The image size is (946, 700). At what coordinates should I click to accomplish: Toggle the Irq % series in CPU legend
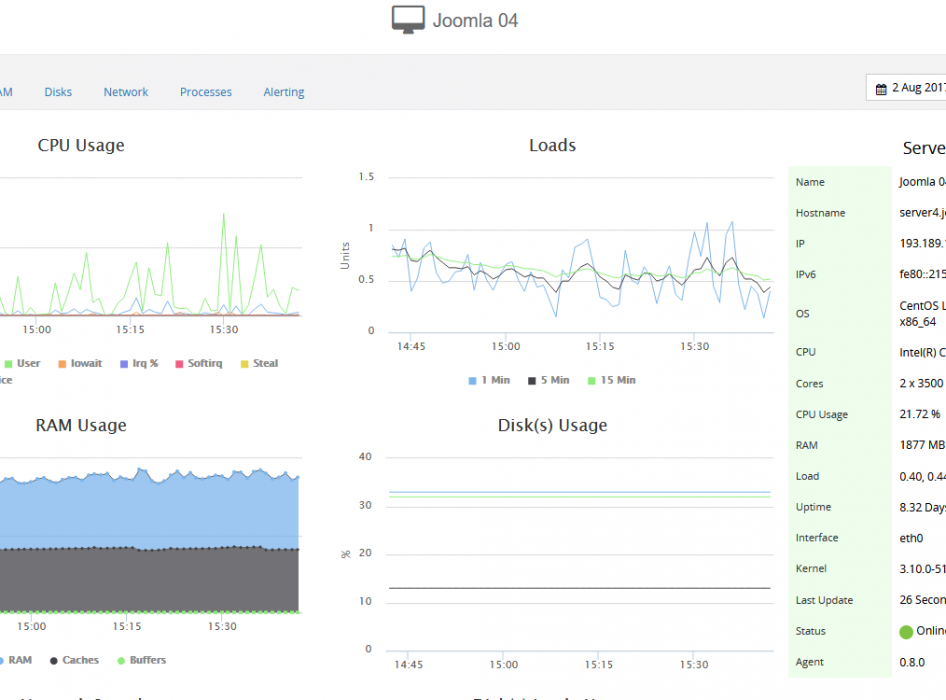click(x=139, y=363)
